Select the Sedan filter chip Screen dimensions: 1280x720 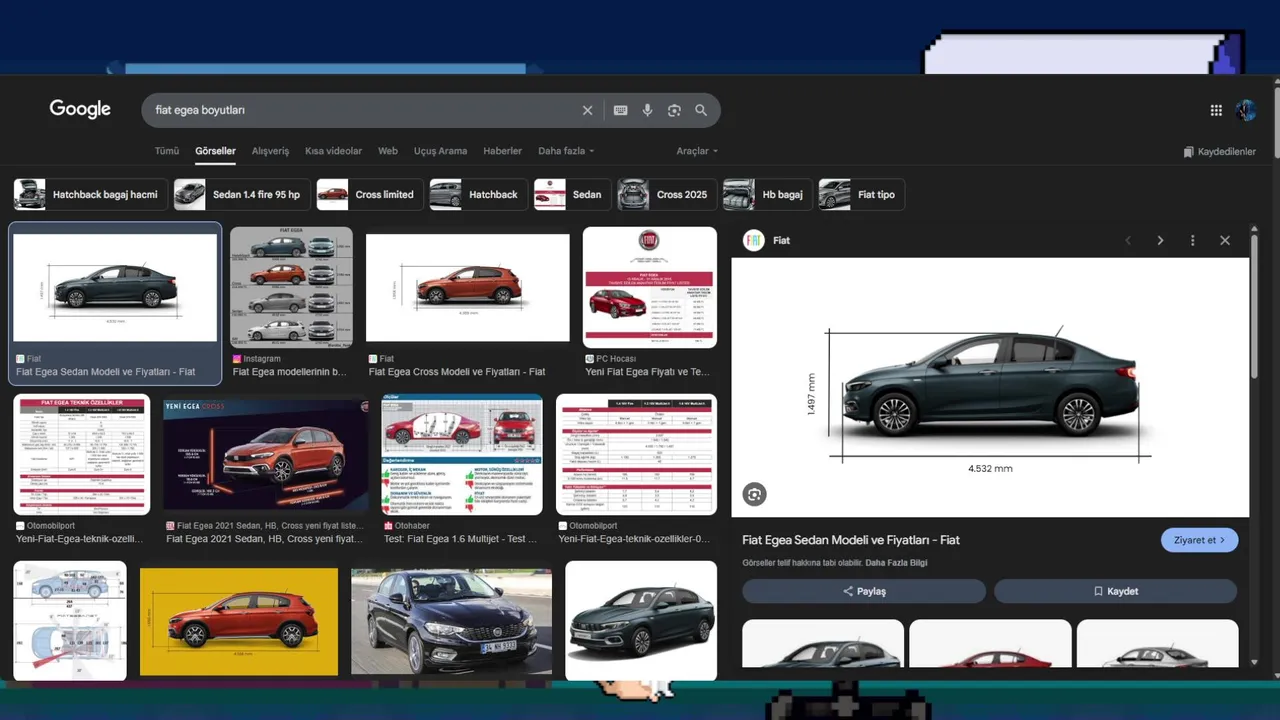[572, 194]
